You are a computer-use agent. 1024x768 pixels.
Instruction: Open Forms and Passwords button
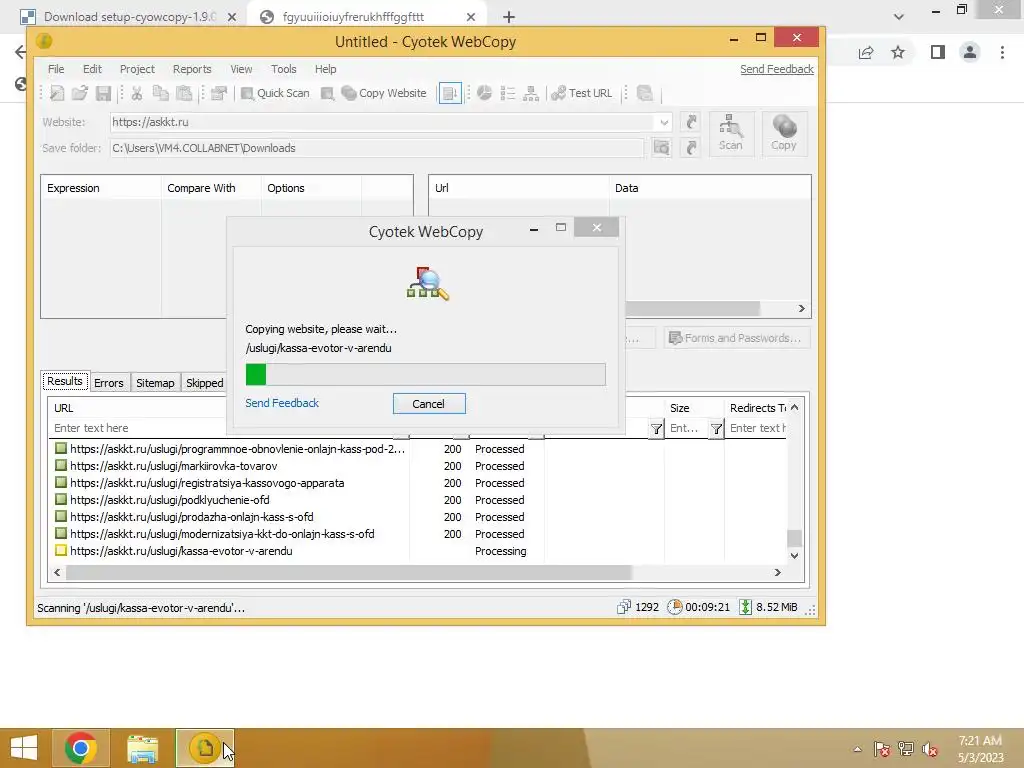pos(737,338)
